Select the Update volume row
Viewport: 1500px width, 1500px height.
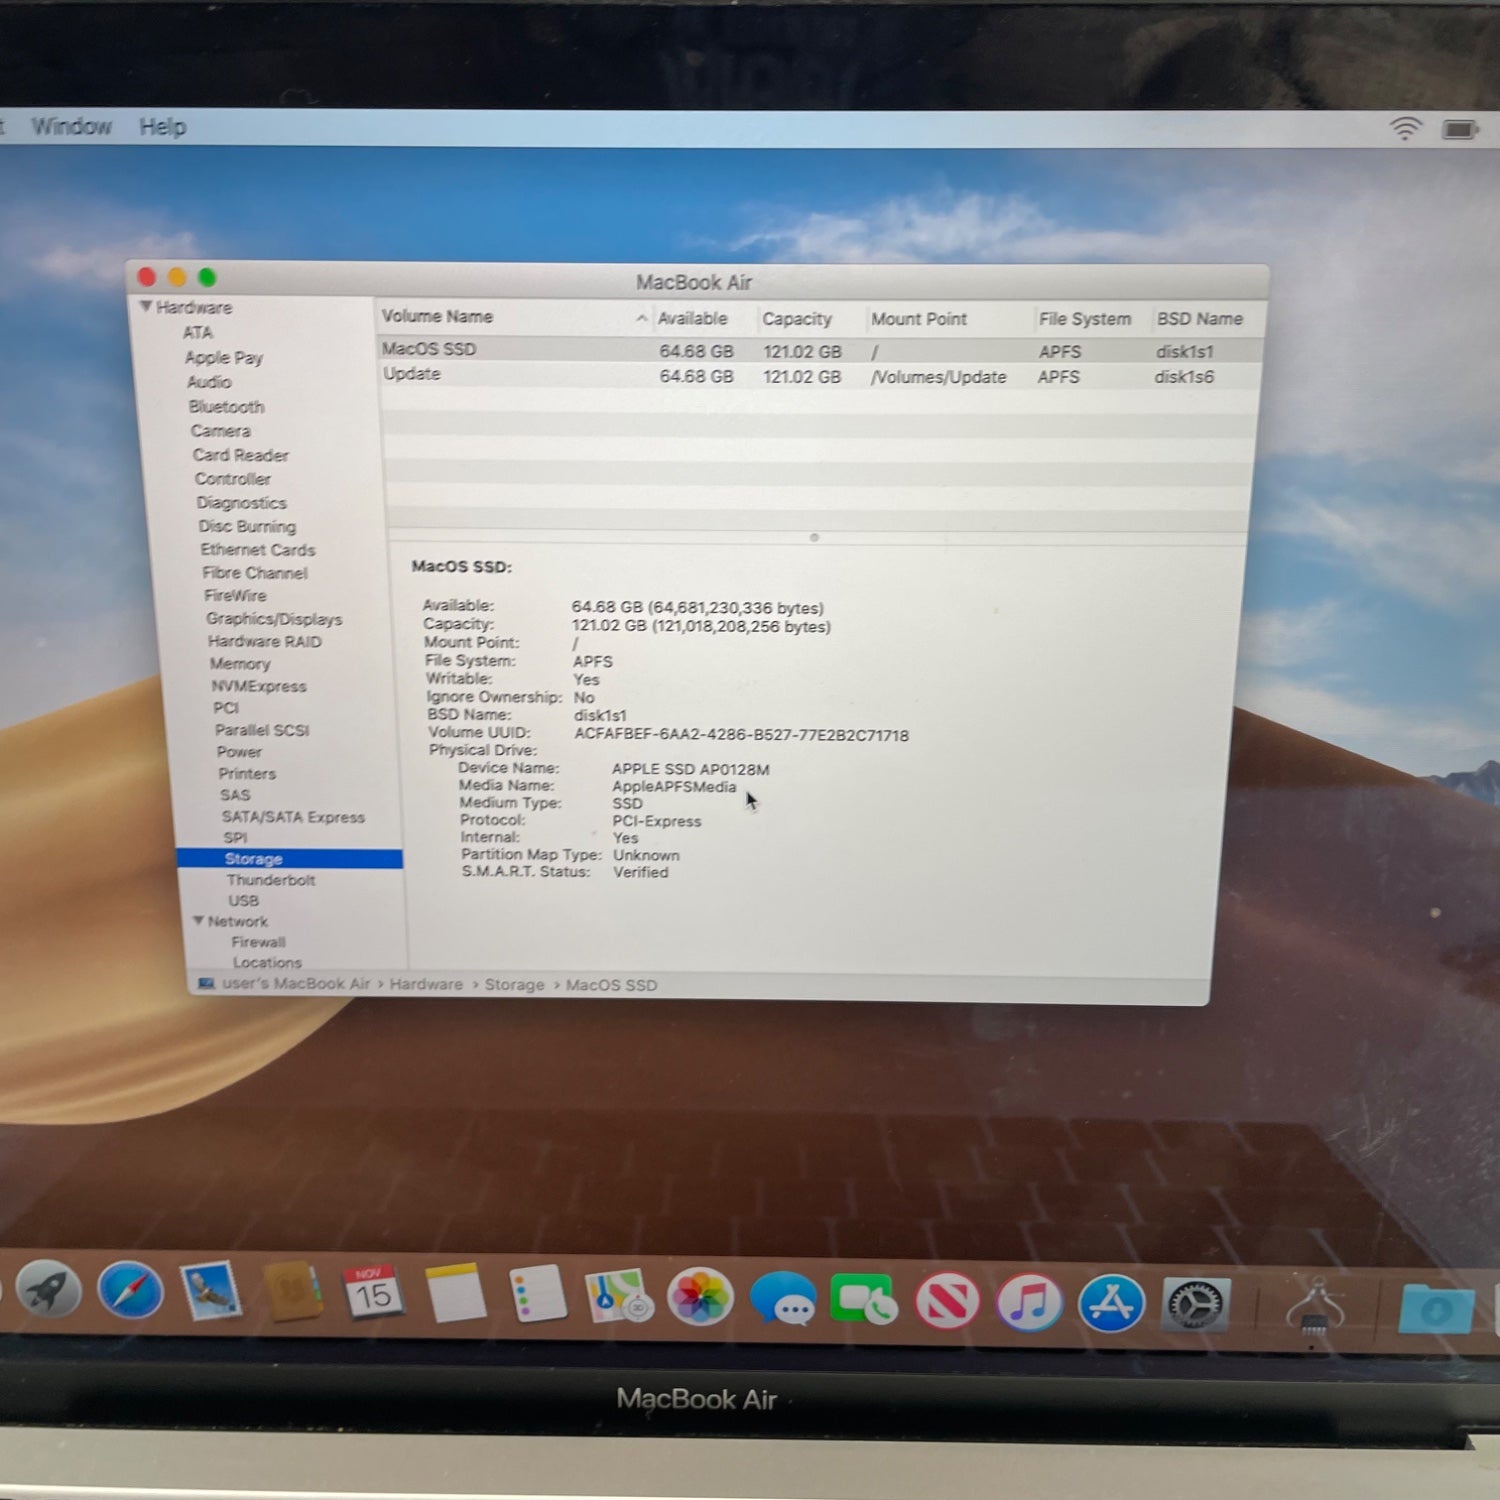coord(412,374)
